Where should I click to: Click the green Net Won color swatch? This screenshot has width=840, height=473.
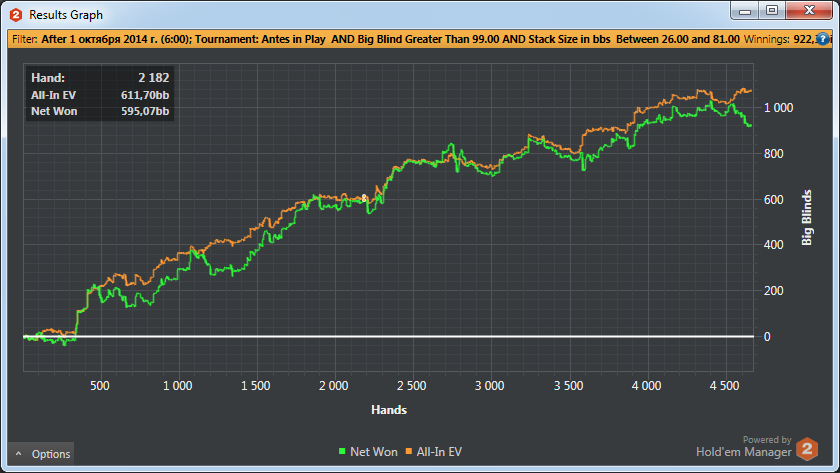tap(342, 453)
